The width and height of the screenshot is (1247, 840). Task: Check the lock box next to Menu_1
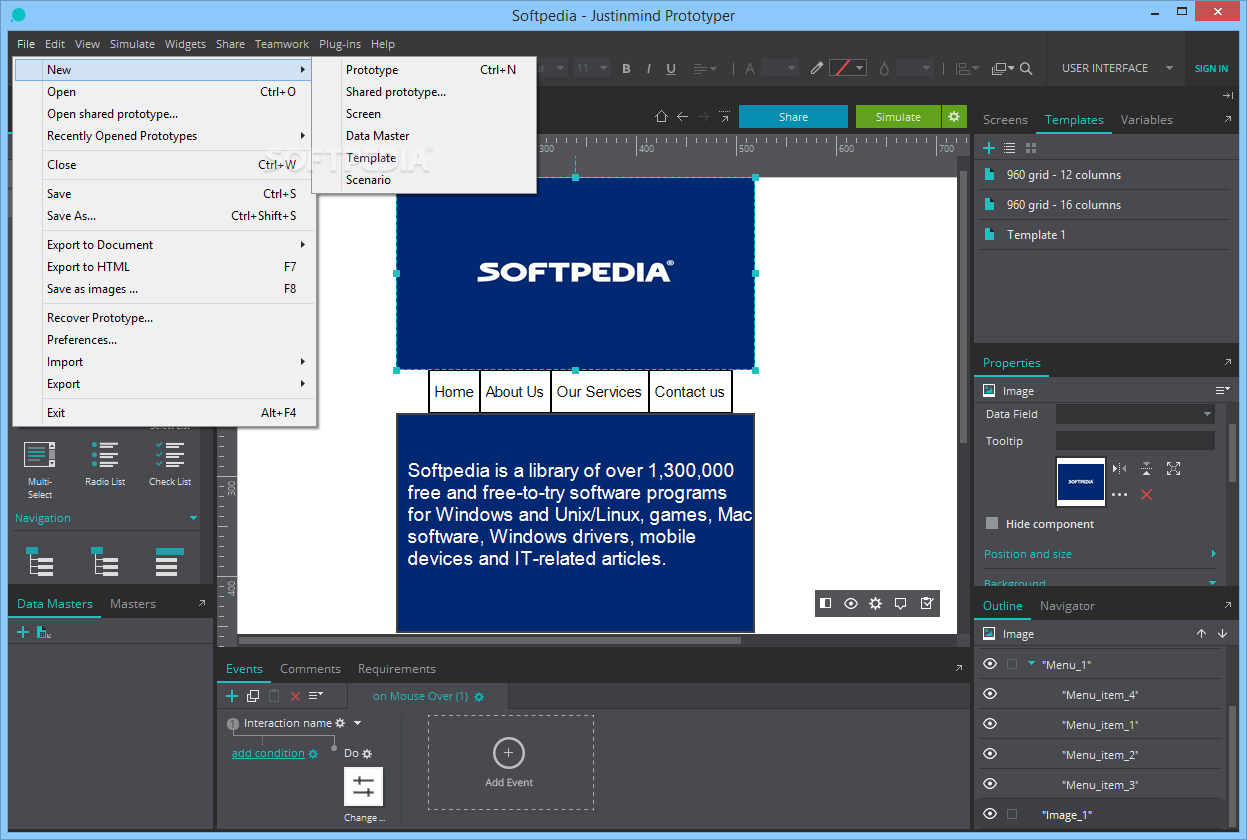click(1012, 664)
